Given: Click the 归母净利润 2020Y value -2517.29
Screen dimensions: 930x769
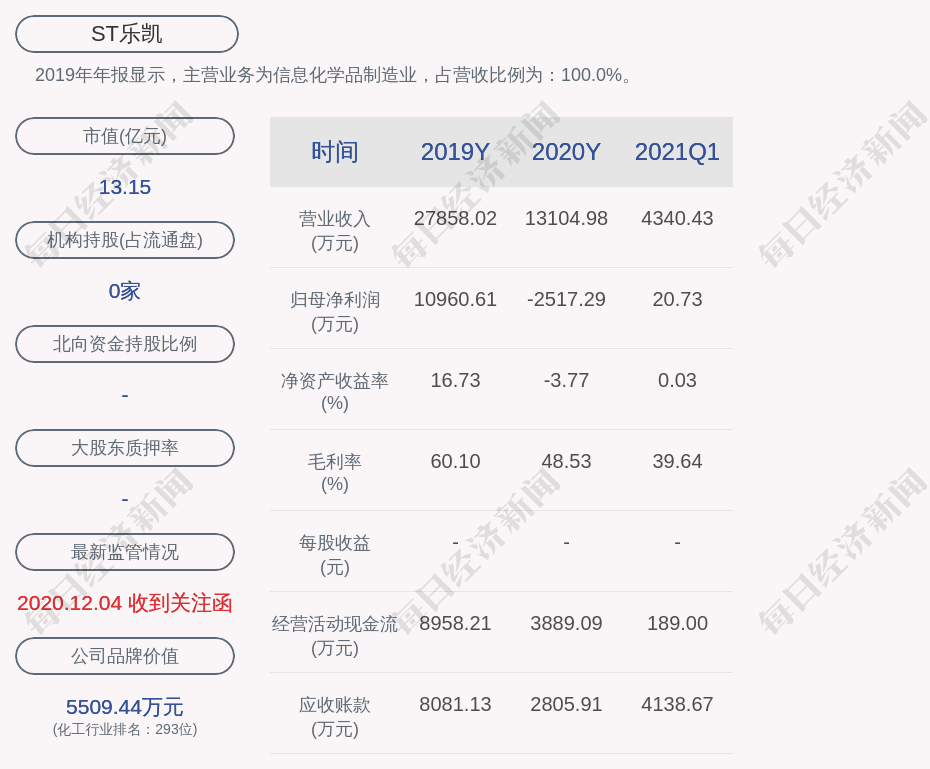Looking at the screenshot, I should click(566, 299).
